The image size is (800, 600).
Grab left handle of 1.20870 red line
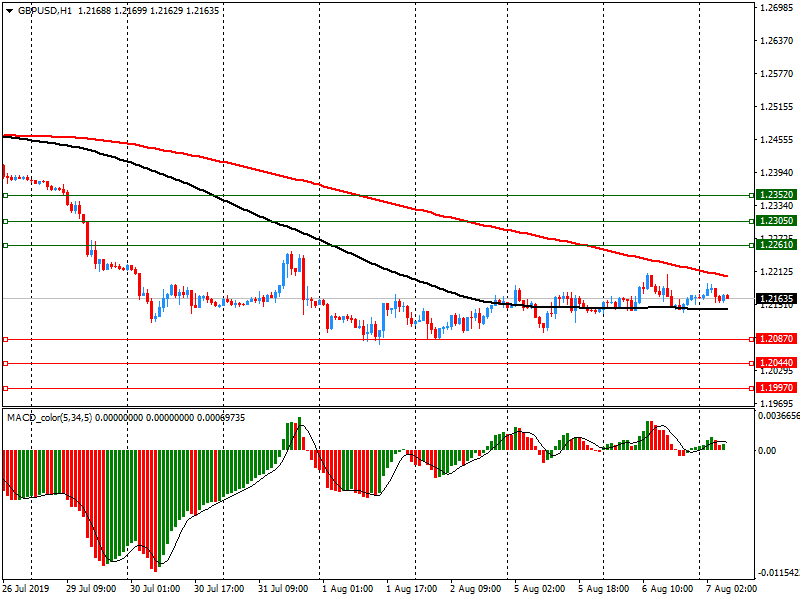tap(6, 339)
